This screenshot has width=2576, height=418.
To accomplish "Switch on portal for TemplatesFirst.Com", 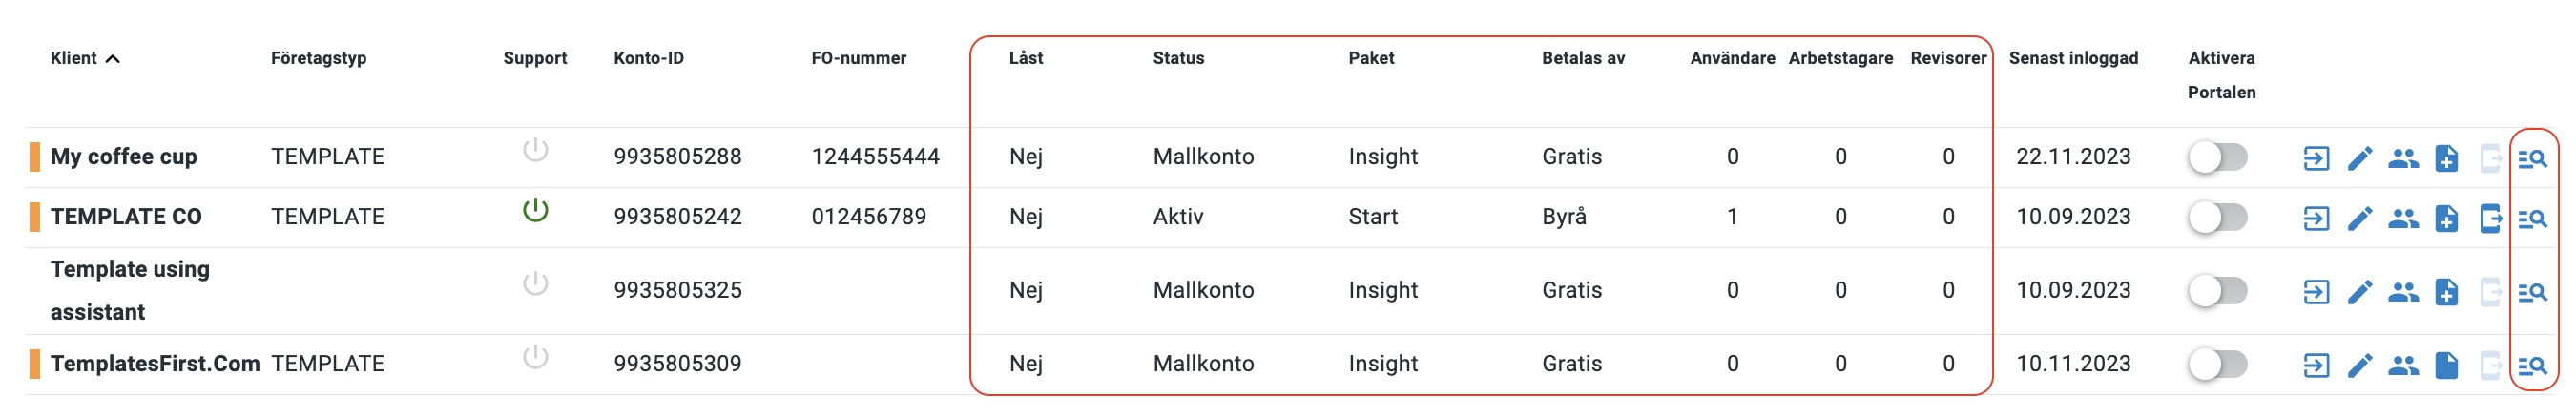I will pos(2217,364).
